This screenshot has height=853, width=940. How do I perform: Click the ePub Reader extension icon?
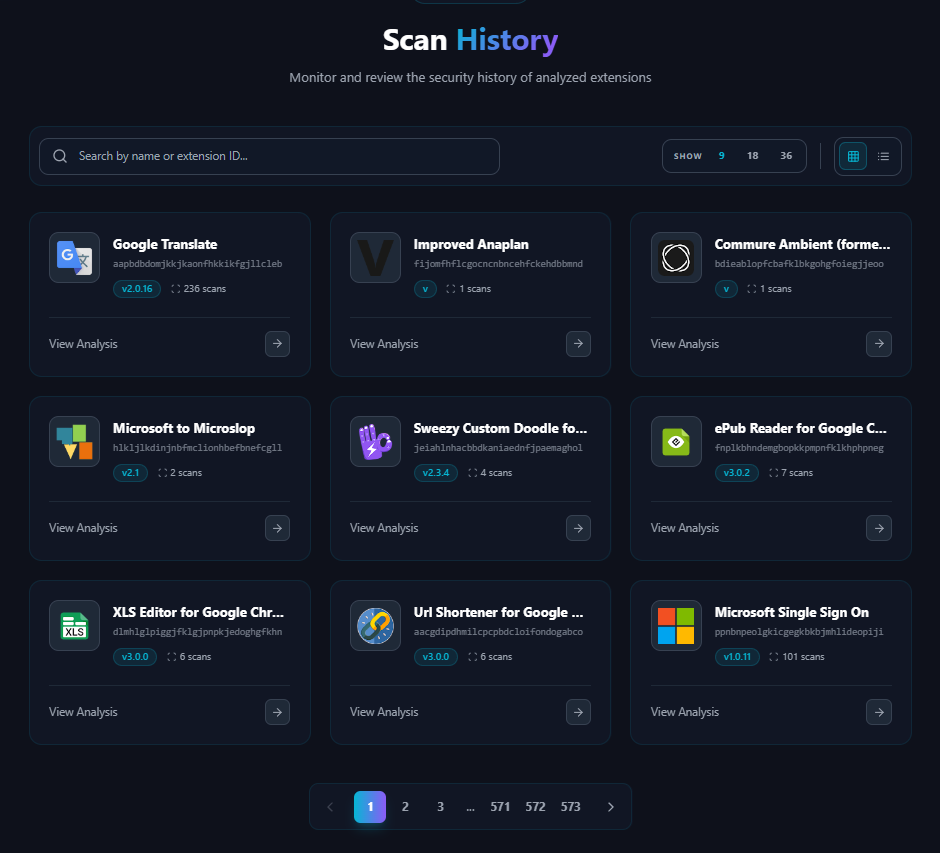pos(676,441)
